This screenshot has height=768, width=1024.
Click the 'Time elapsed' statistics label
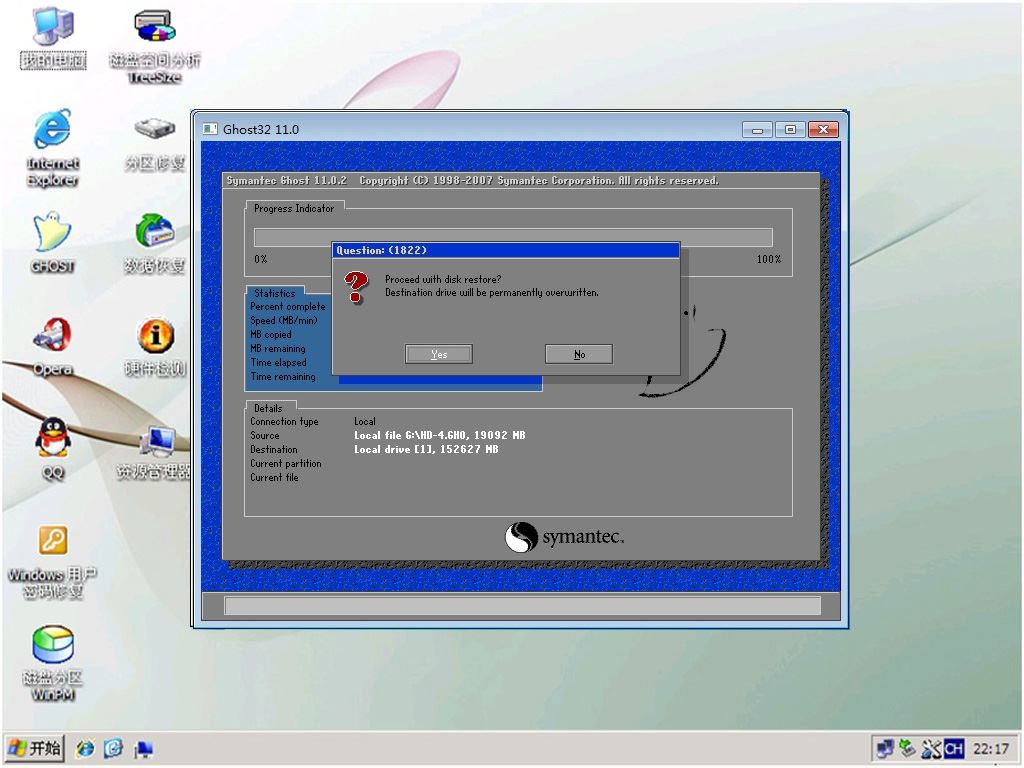[x=278, y=362]
